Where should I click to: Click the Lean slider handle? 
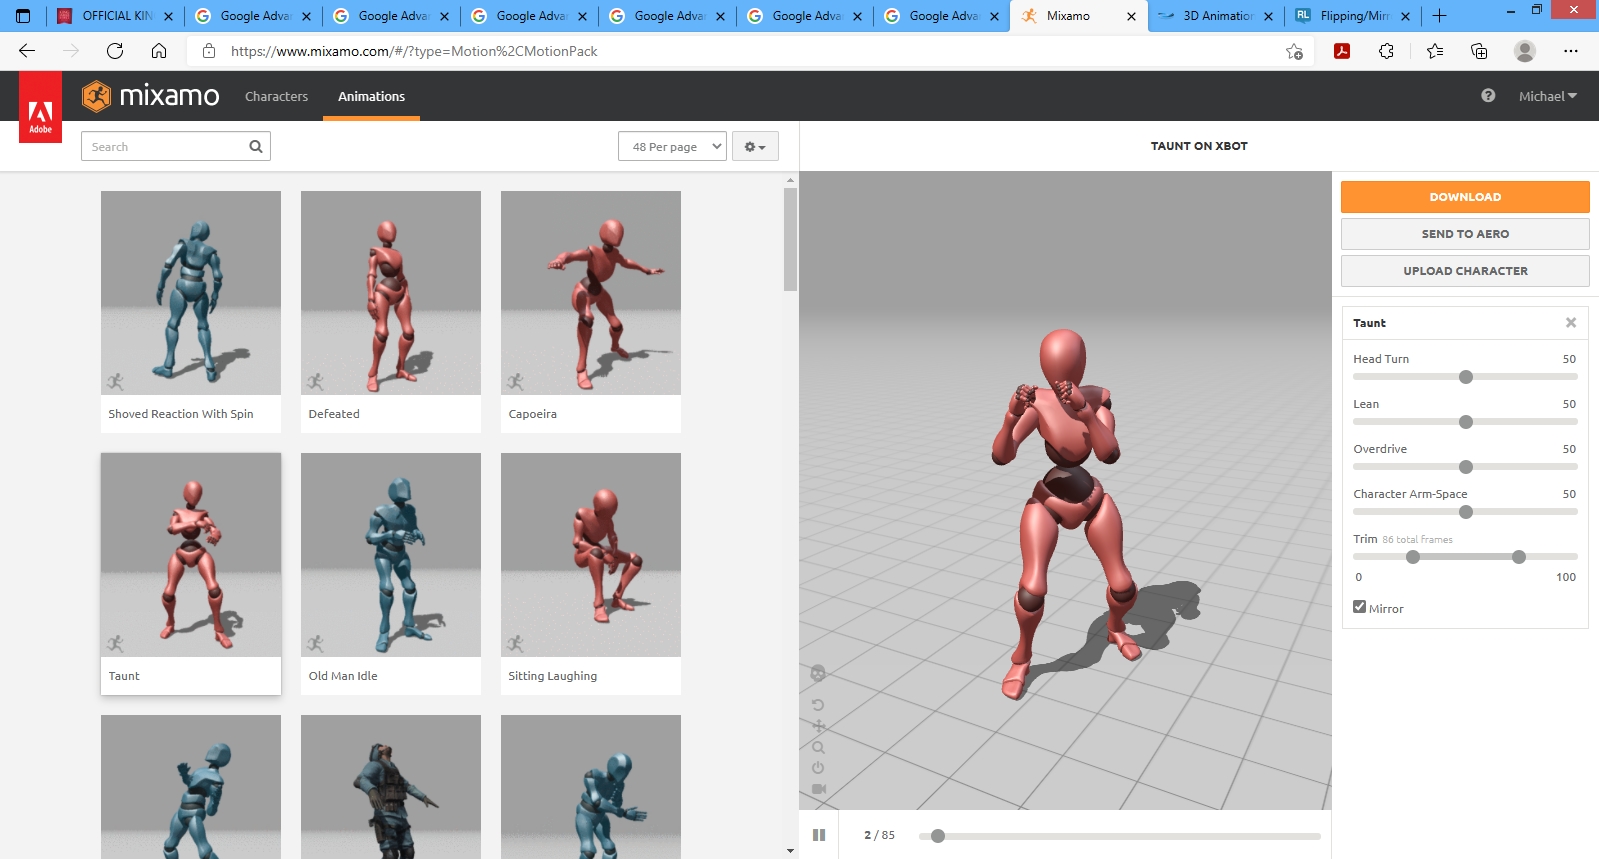point(1466,422)
